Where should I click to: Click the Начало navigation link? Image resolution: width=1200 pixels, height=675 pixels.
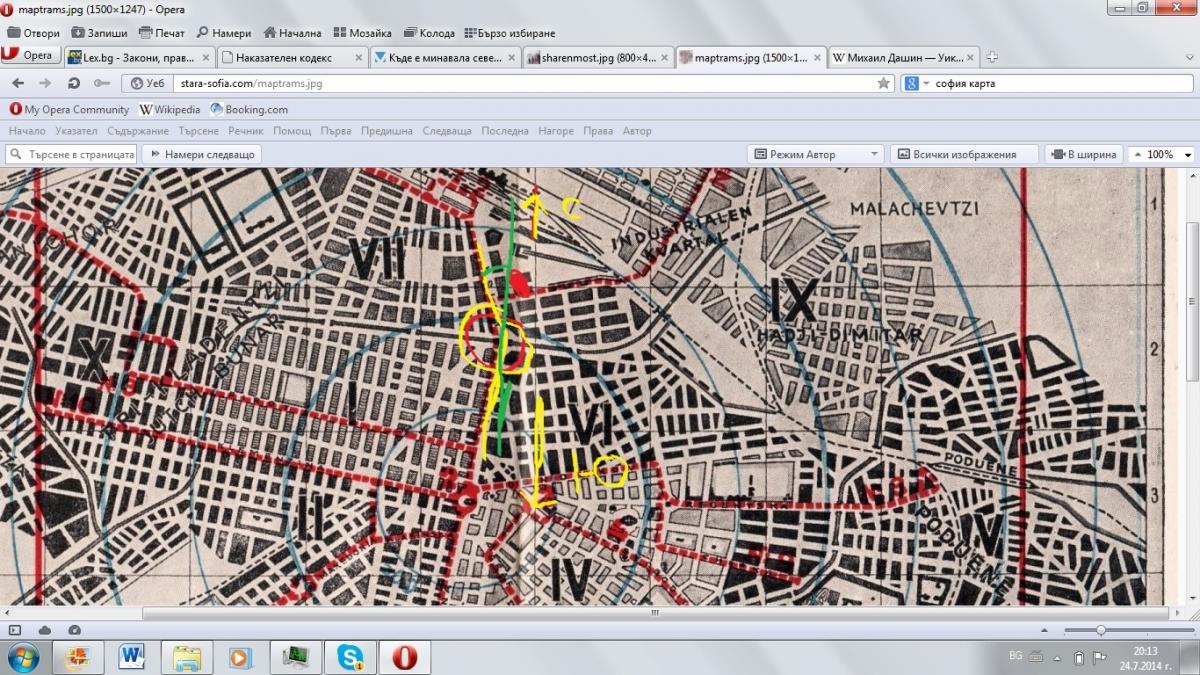point(27,131)
